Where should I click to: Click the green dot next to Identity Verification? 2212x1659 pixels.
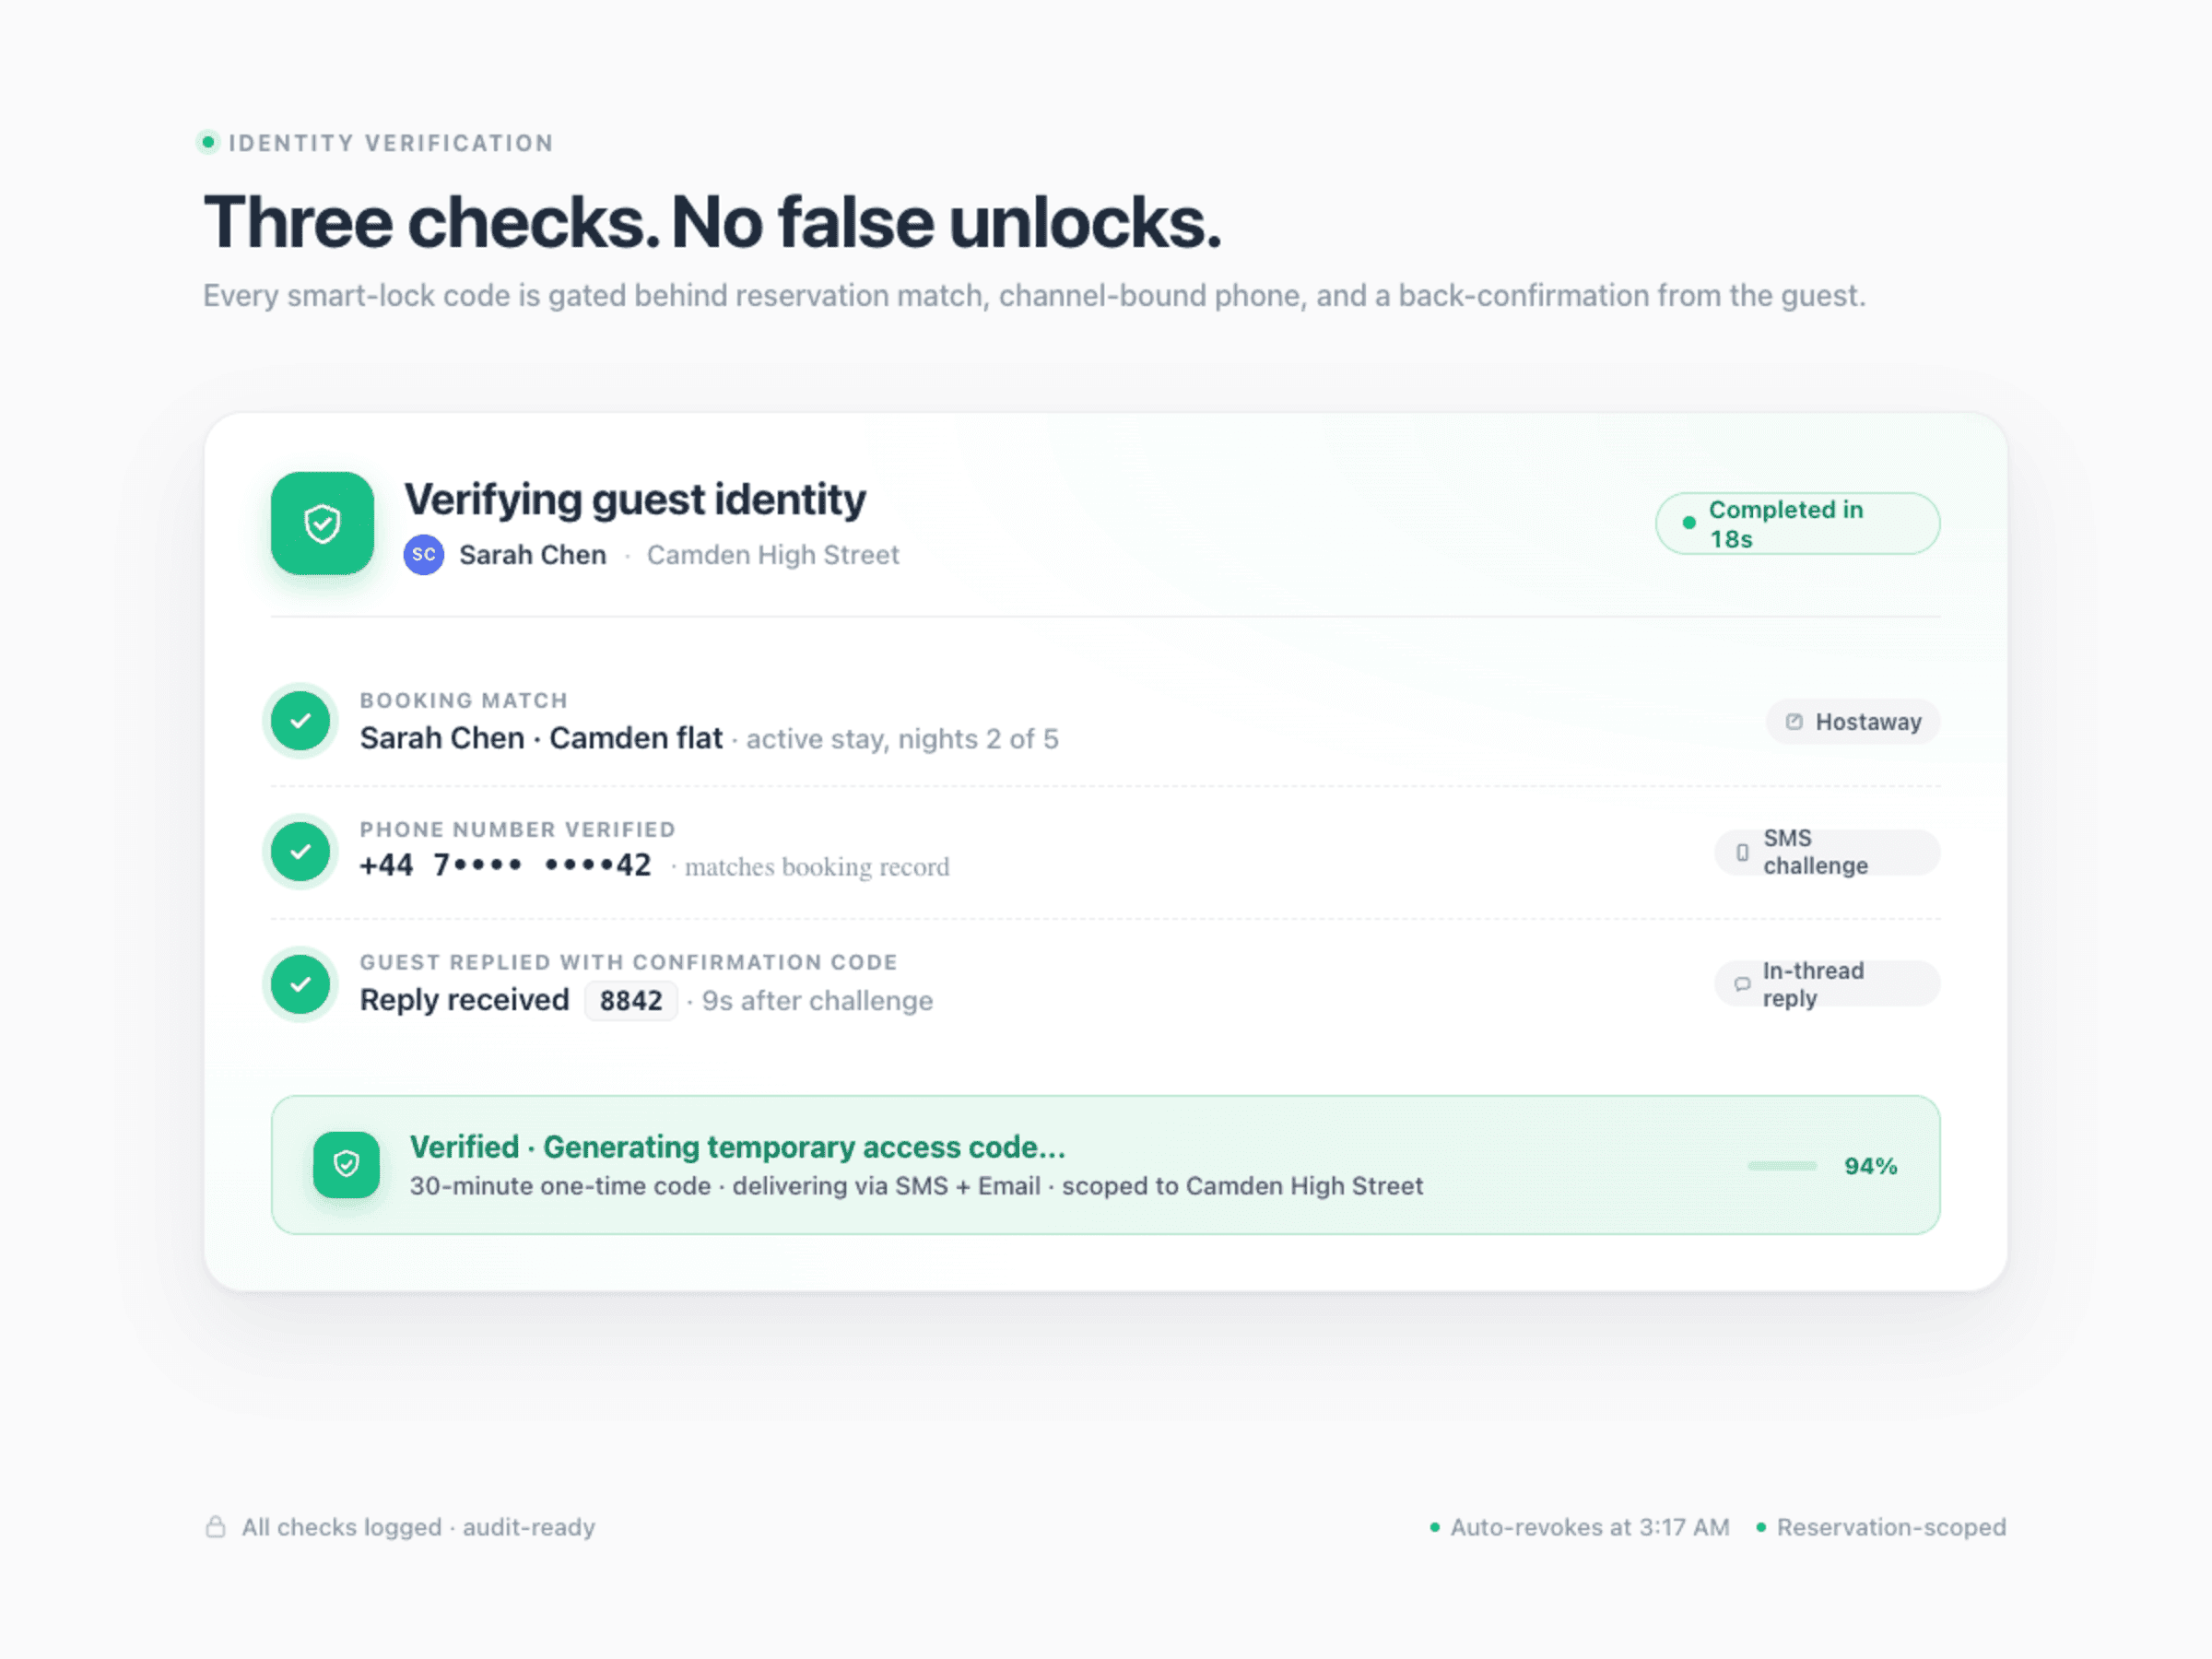tap(208, 142)
